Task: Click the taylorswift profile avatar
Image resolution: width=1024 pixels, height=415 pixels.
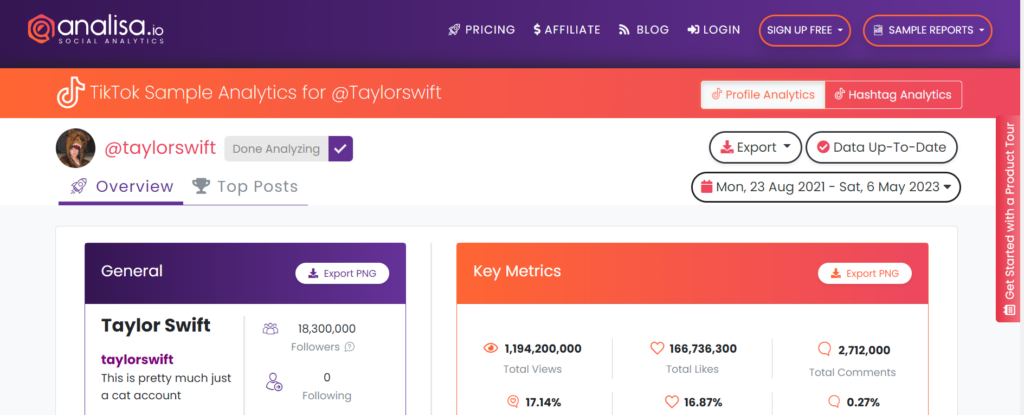Action: click(76, 148)
